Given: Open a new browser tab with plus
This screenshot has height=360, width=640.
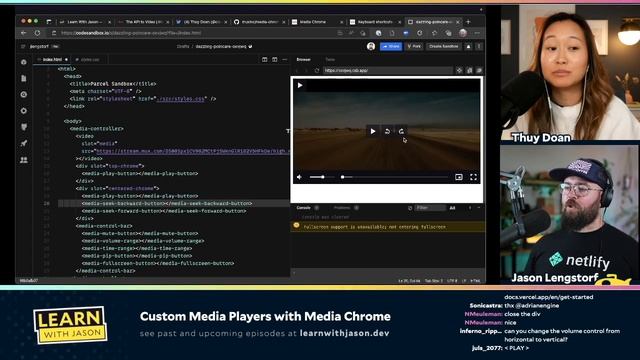Looking at the screenshot, I should 468,22.
